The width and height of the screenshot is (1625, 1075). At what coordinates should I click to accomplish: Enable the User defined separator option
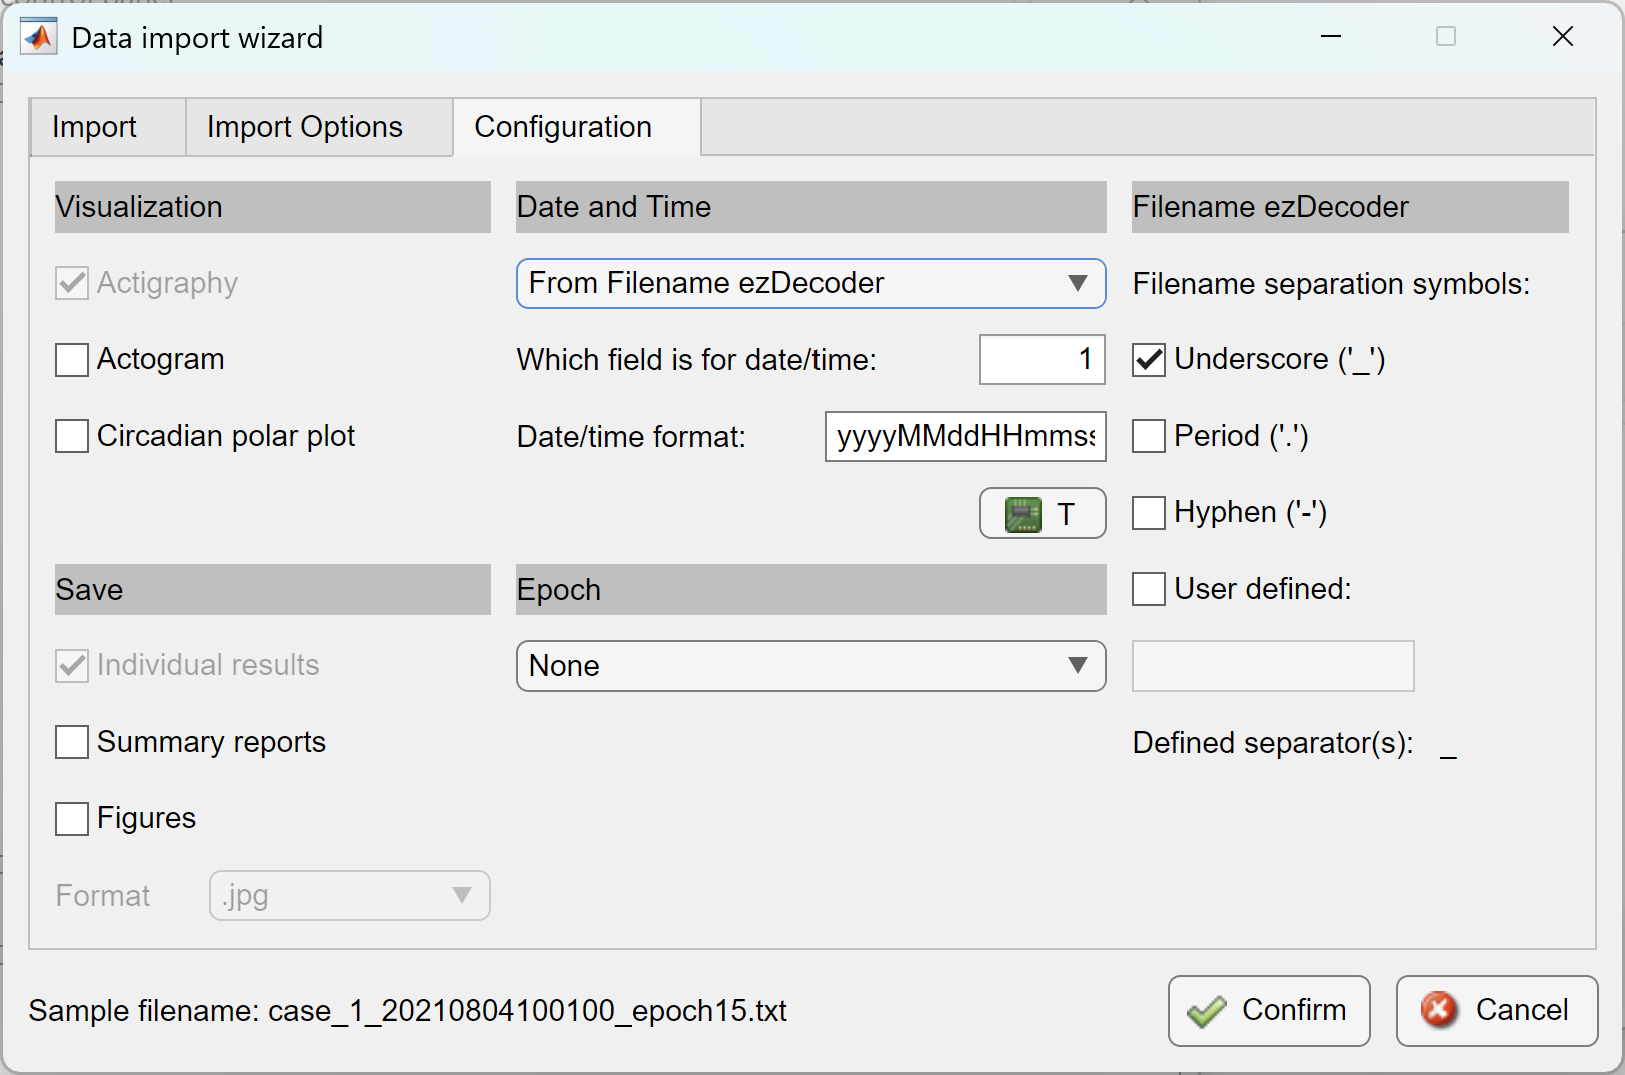click(x=1149, y=588)
